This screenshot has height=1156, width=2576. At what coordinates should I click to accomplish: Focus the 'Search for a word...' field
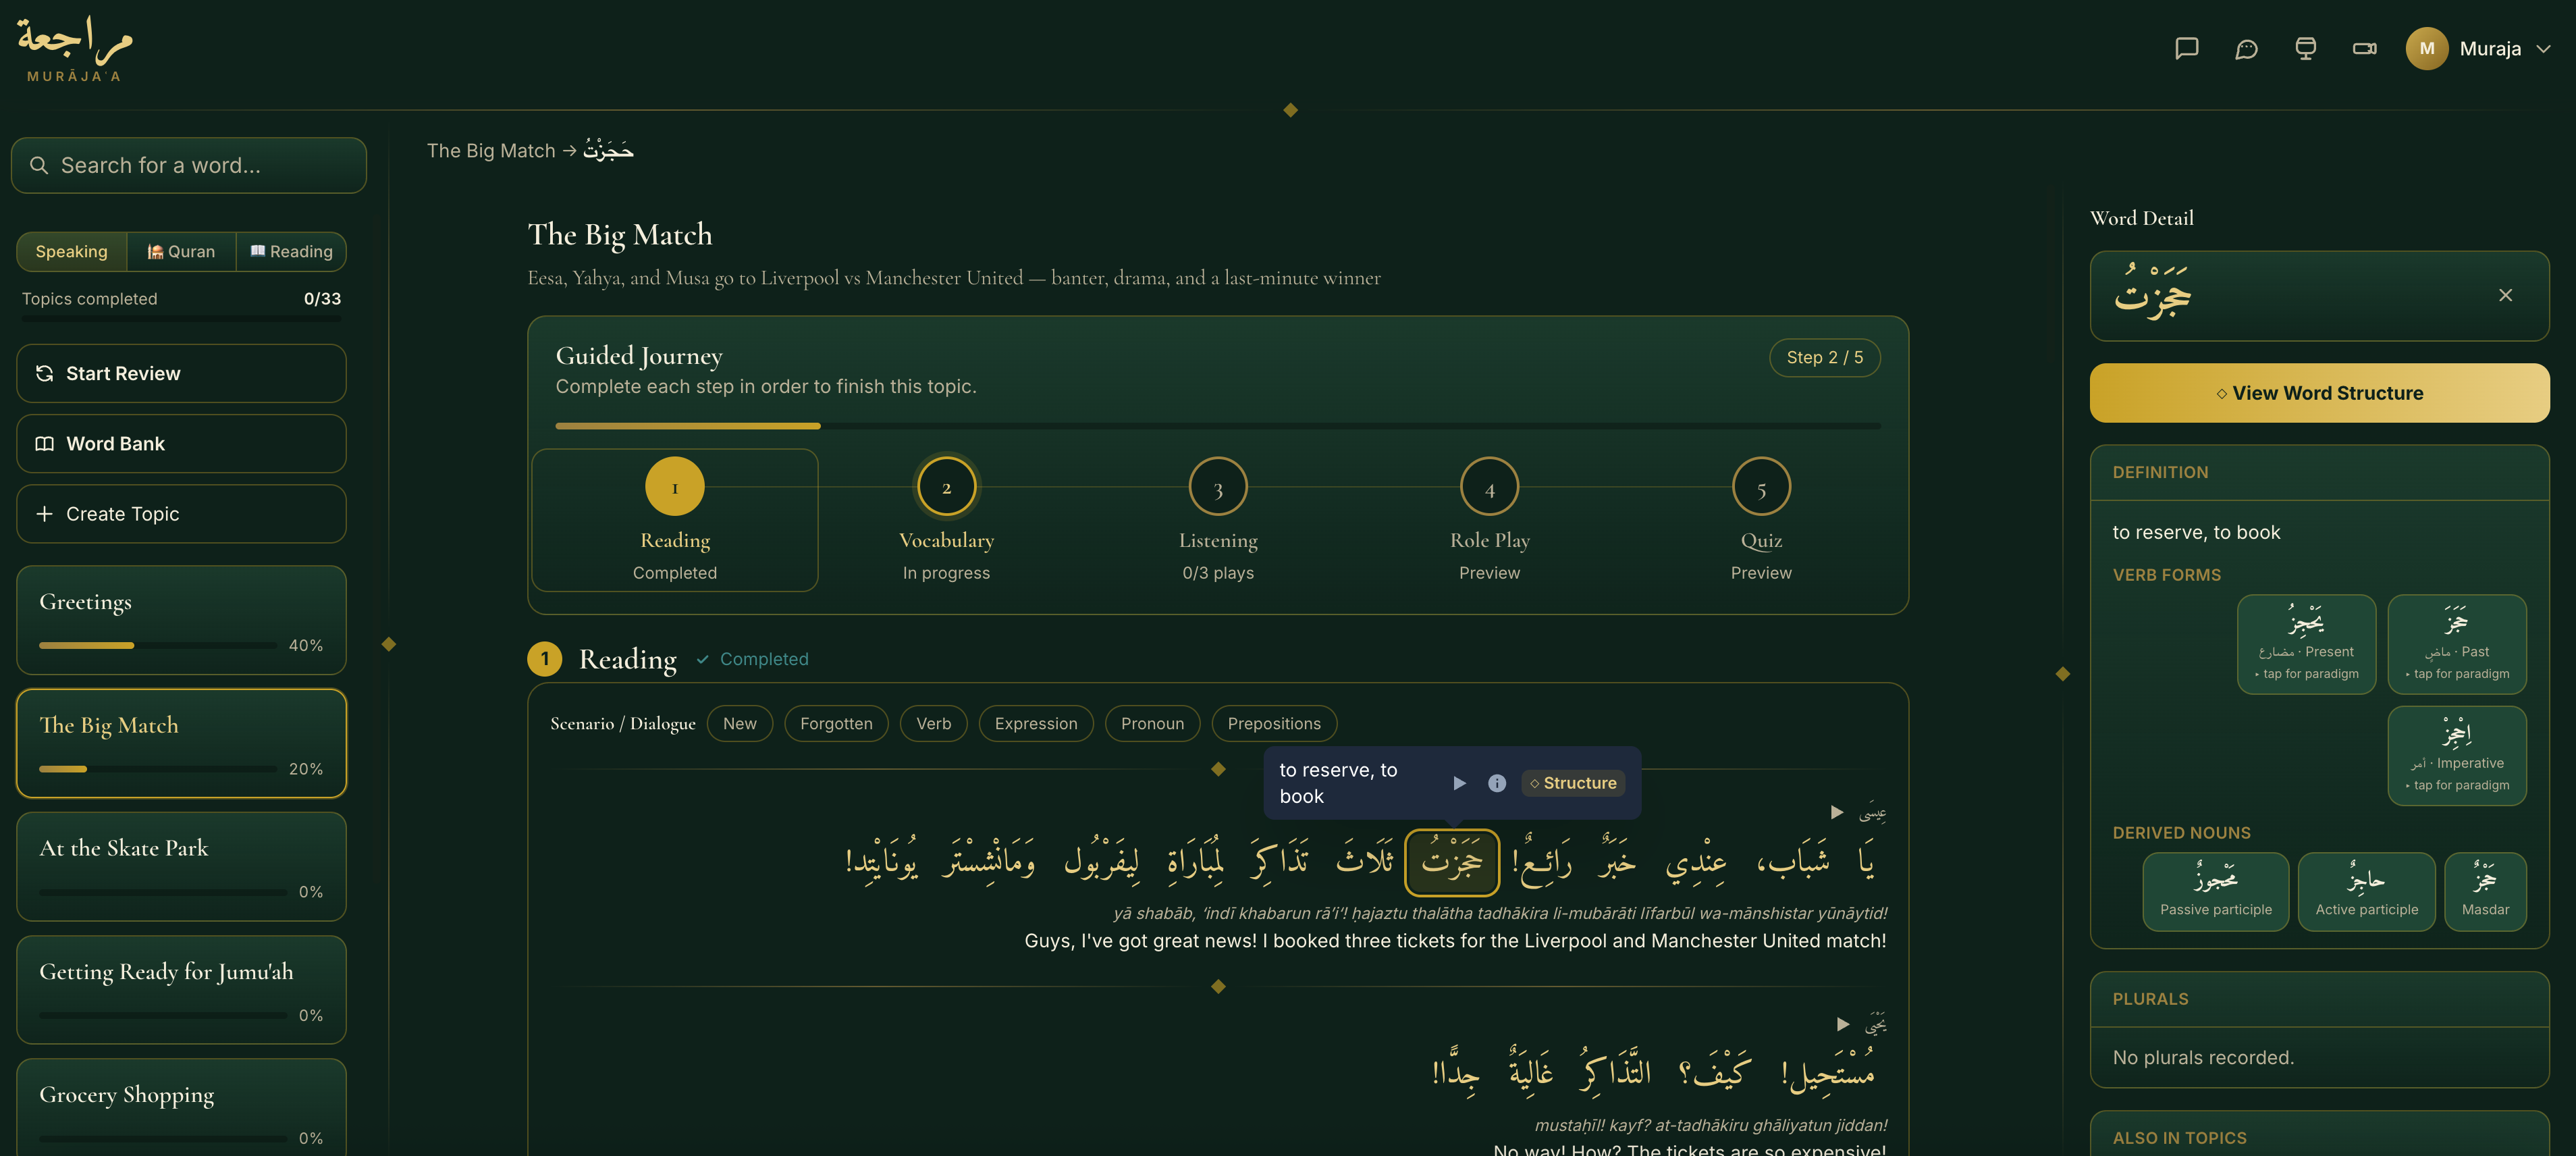tap(189, 165)
